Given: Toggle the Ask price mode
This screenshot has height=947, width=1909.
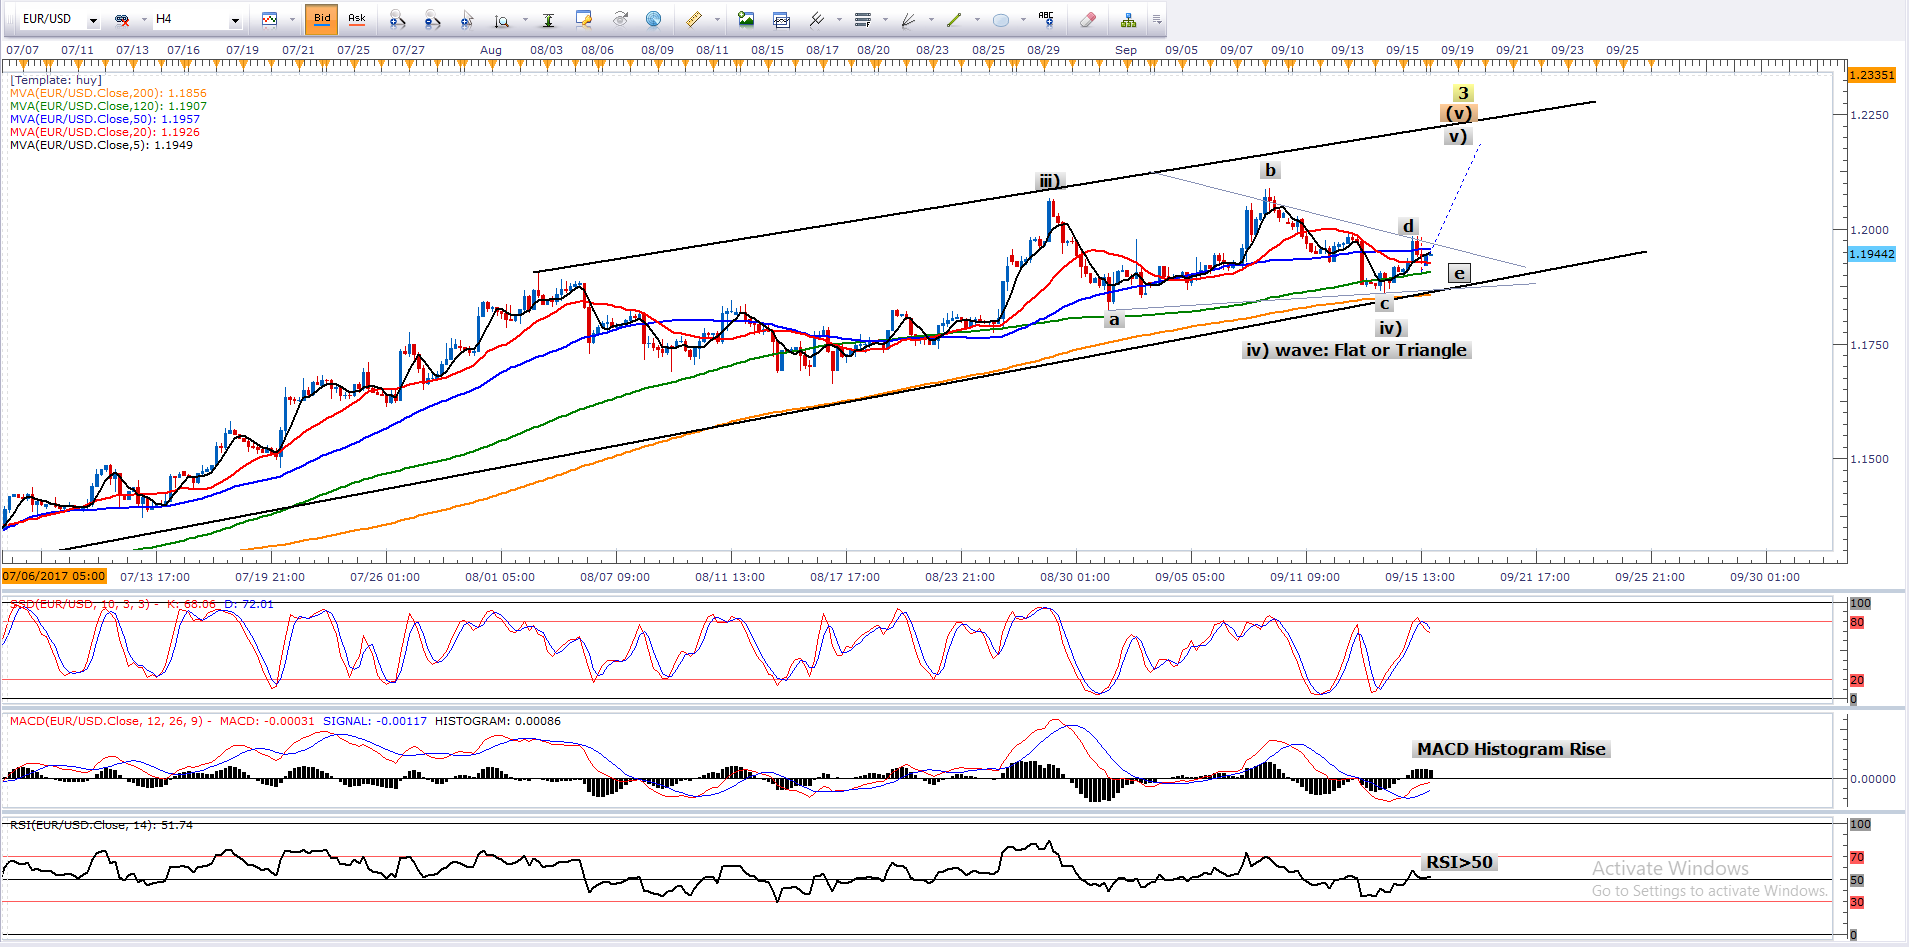Looking at the screenshot, I should tap(357, 19).
